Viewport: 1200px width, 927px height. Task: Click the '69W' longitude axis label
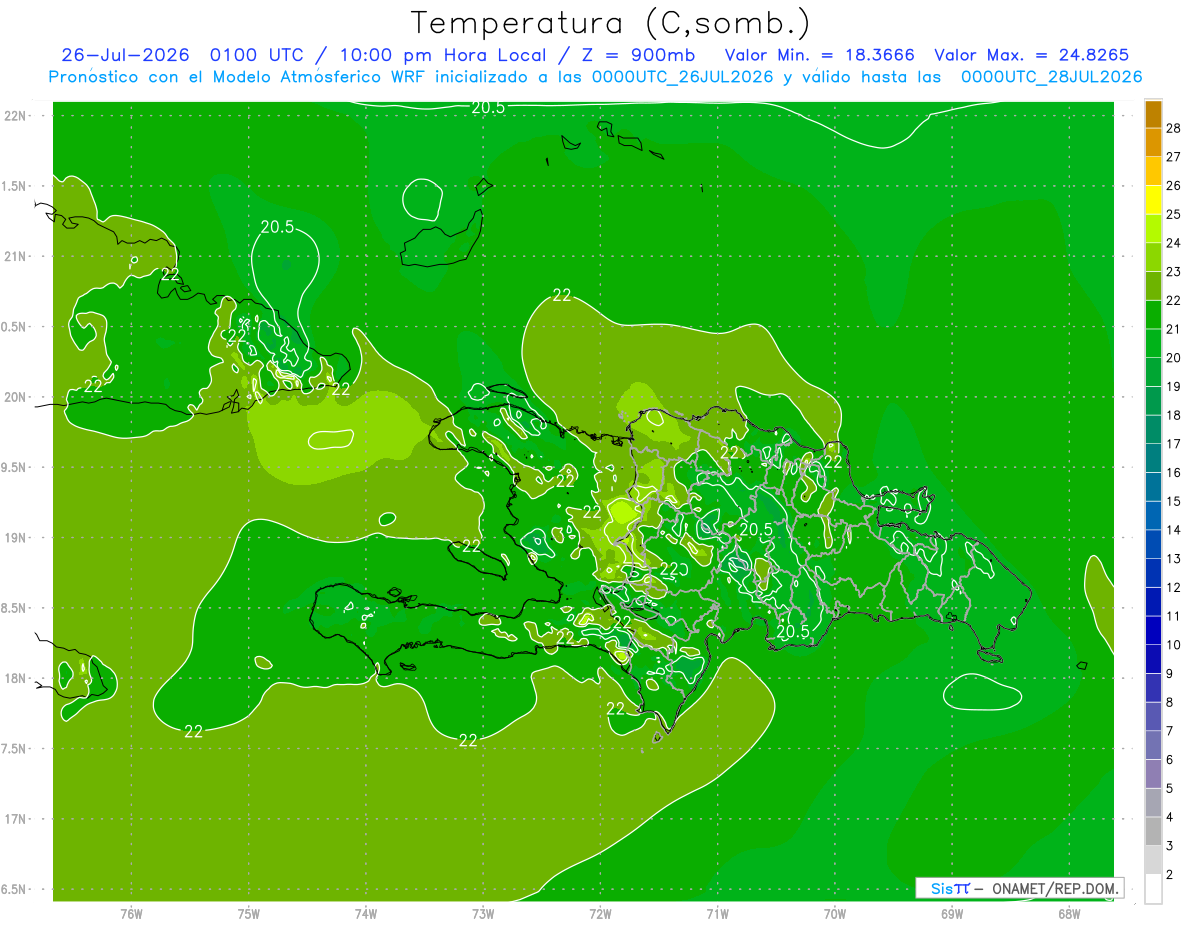click(952, 913)
